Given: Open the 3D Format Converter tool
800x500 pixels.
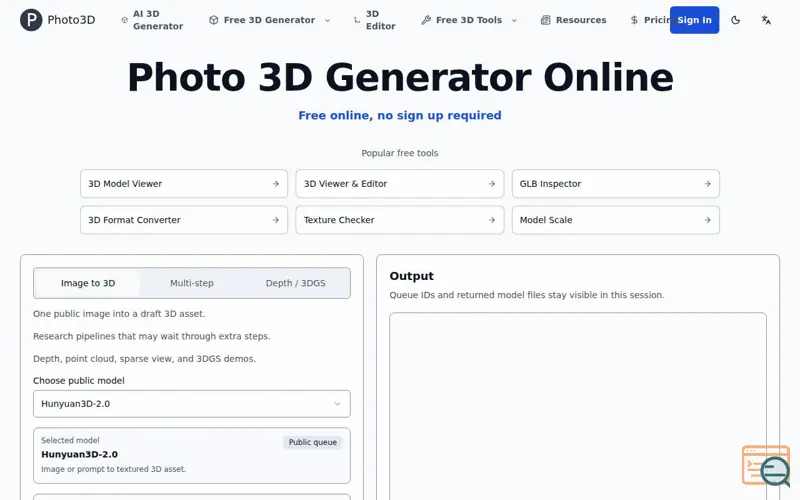Looking at the screenshot, I should click(184, 220).
